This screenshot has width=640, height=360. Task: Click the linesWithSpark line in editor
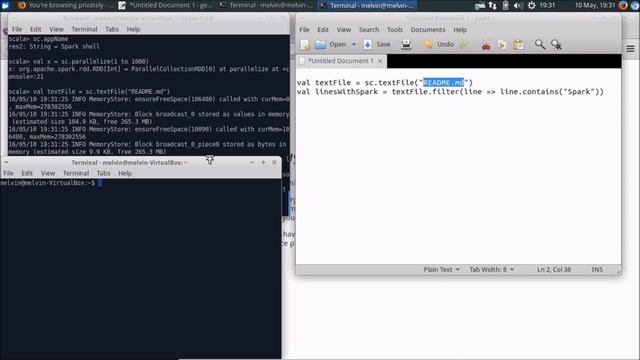450,92
